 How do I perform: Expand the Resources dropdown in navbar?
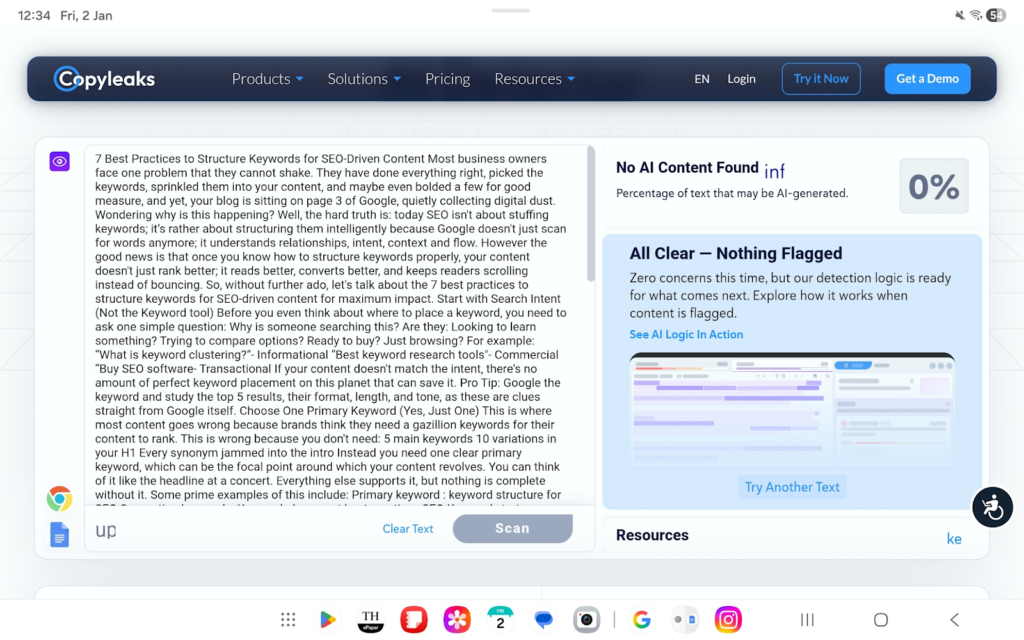[x=534, y=79]
